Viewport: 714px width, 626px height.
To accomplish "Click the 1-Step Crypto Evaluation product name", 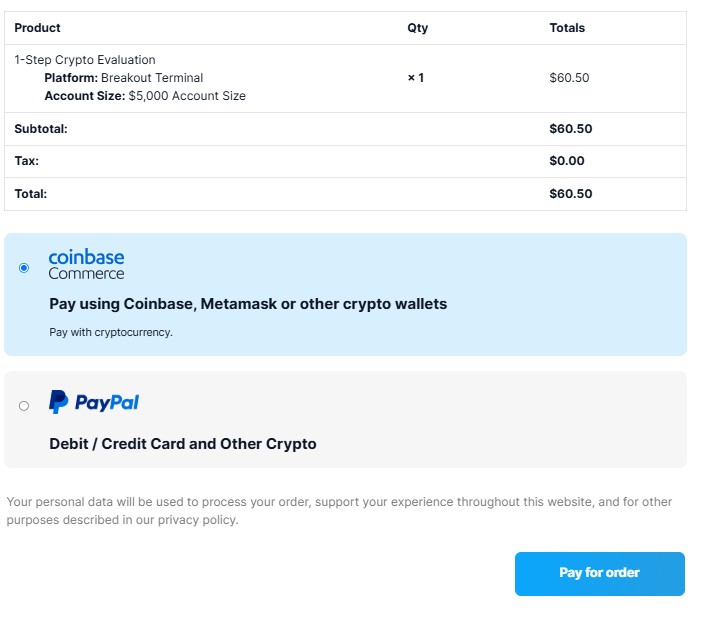I will pyautogui.click(x=85, y=60).
